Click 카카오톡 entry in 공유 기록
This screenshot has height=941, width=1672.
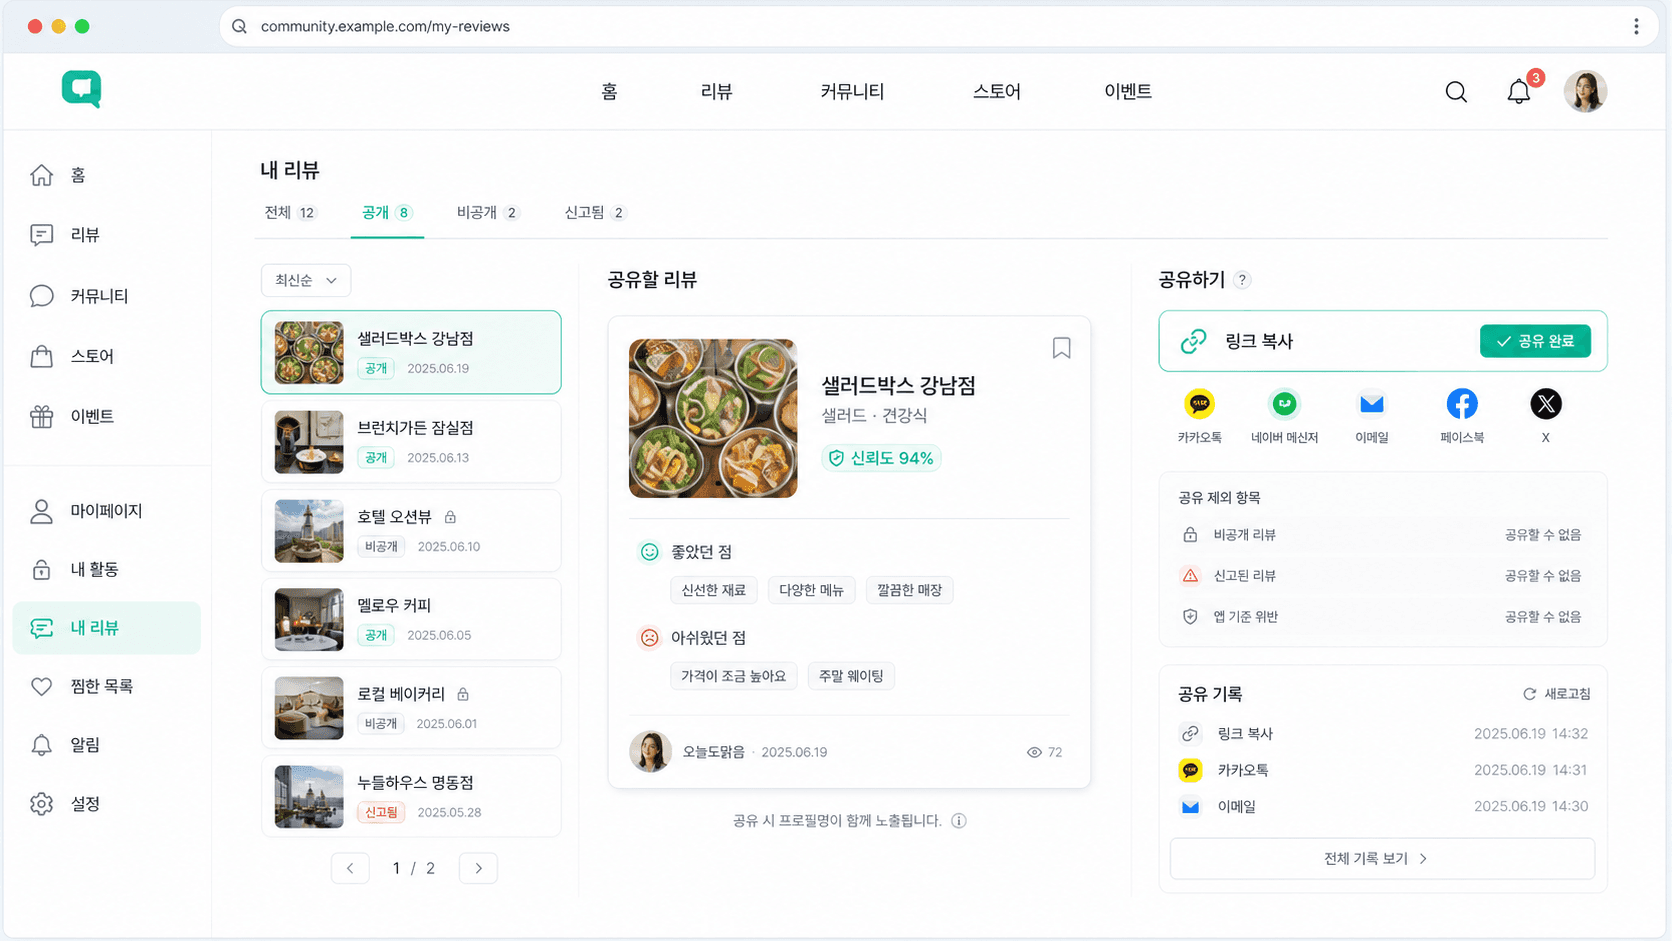(x=1382, y=770)
